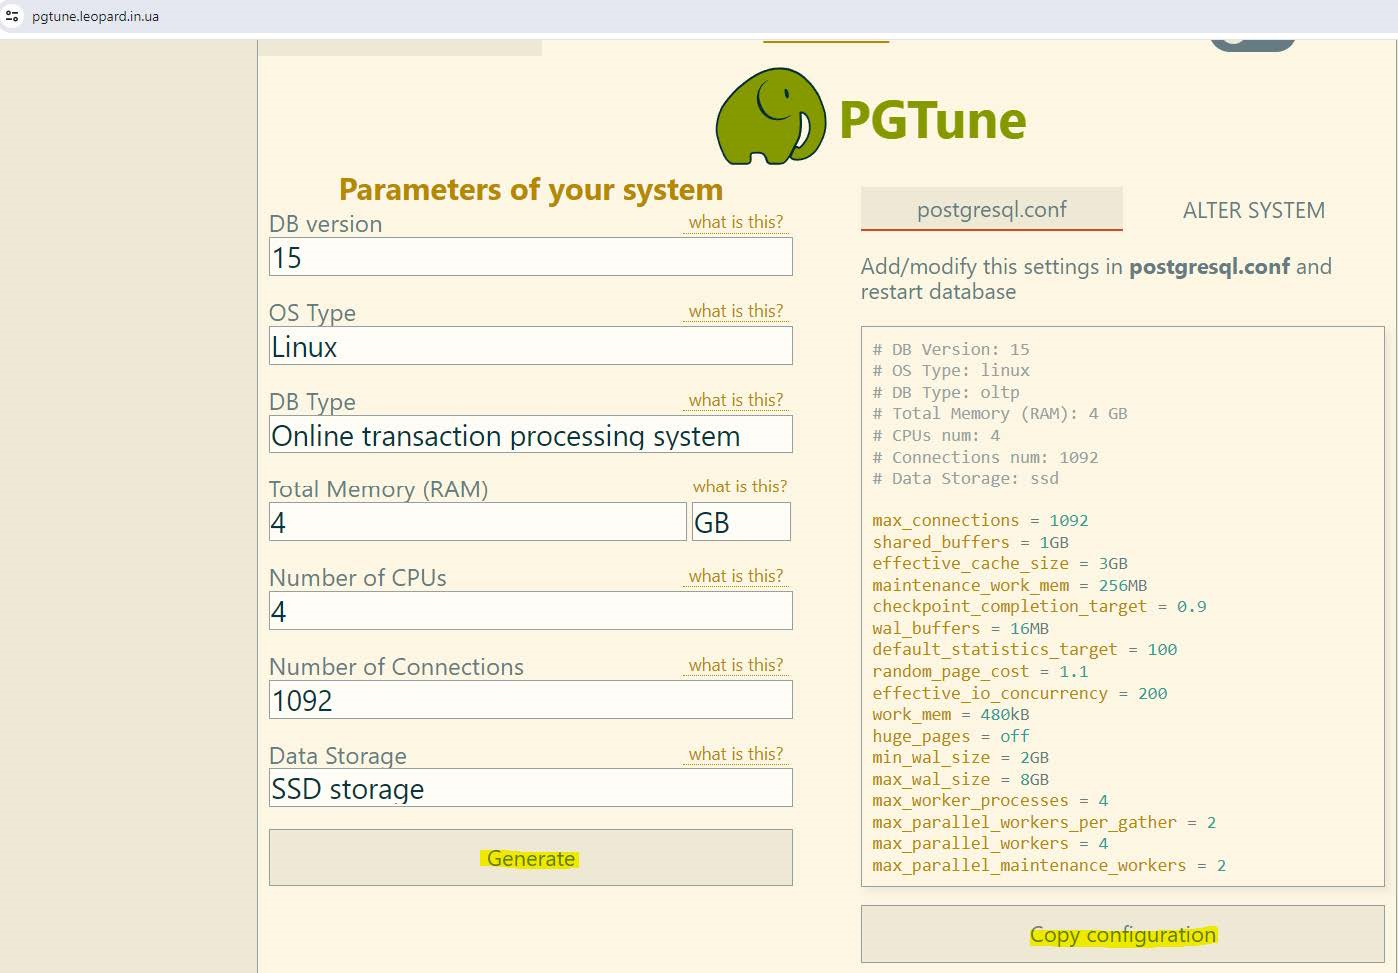This screenshot has width=1398, height=973.
Task: Click the 'effective_io_concurrency = 200' line
Action: click(x=1020, y=693)
